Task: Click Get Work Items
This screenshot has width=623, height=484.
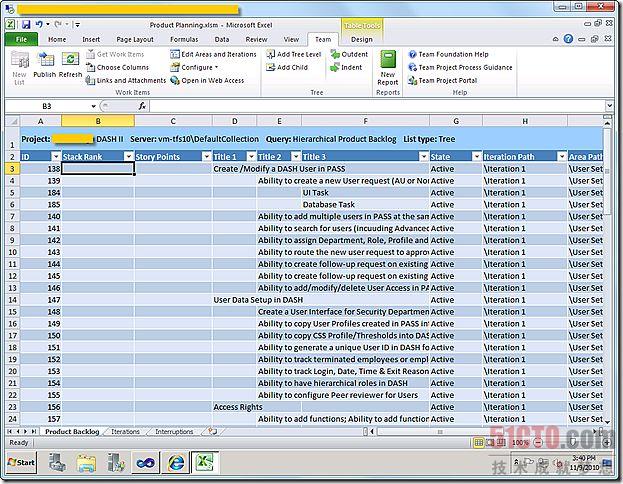Action: tap(115, 54)
